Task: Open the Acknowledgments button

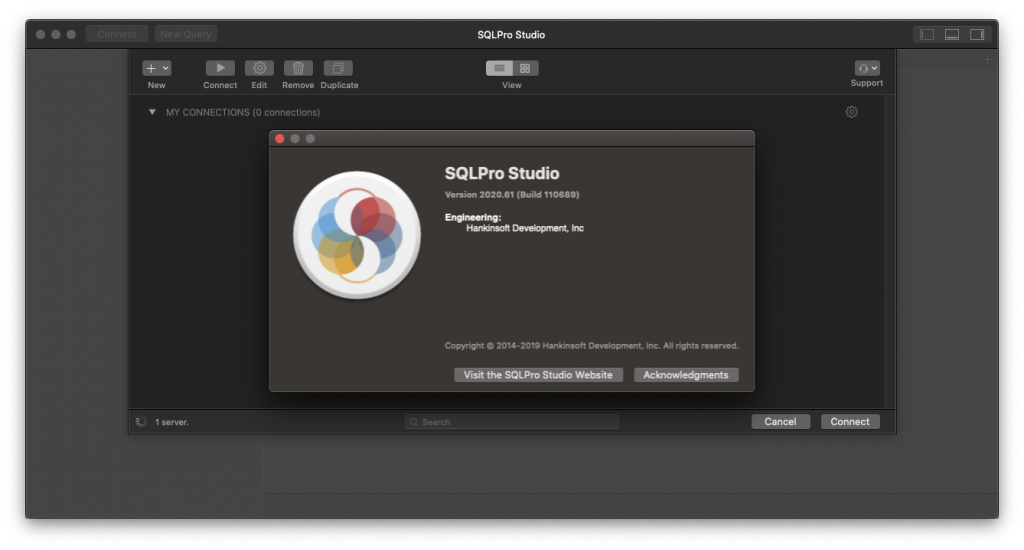Action: click(x=686, y=375)
